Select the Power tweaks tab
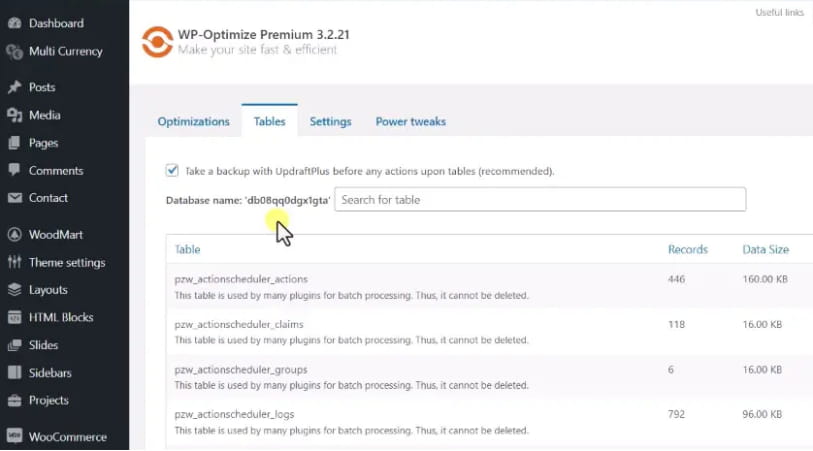 [410, 122]
